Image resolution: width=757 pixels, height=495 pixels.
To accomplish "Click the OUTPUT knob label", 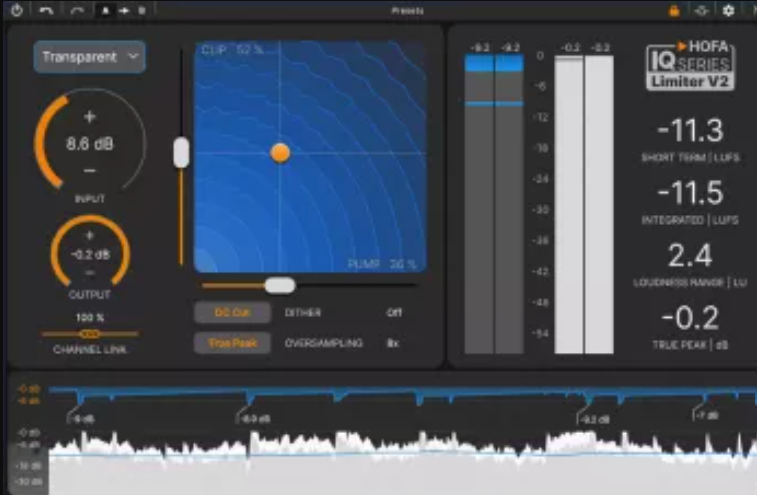I will click(90, 295).
